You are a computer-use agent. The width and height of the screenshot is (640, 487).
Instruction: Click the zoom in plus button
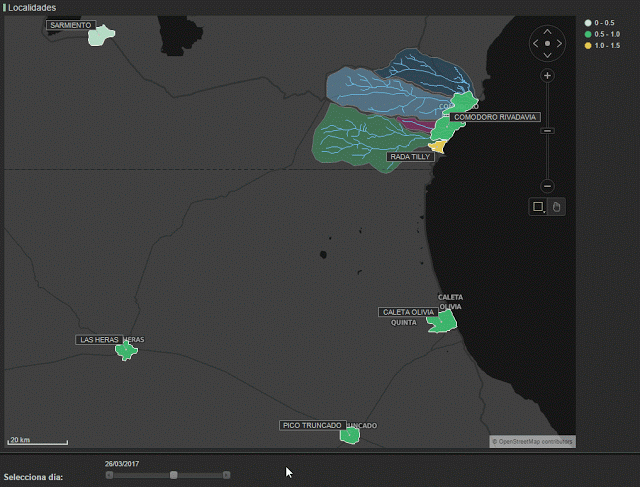click(x=547, y=76)
